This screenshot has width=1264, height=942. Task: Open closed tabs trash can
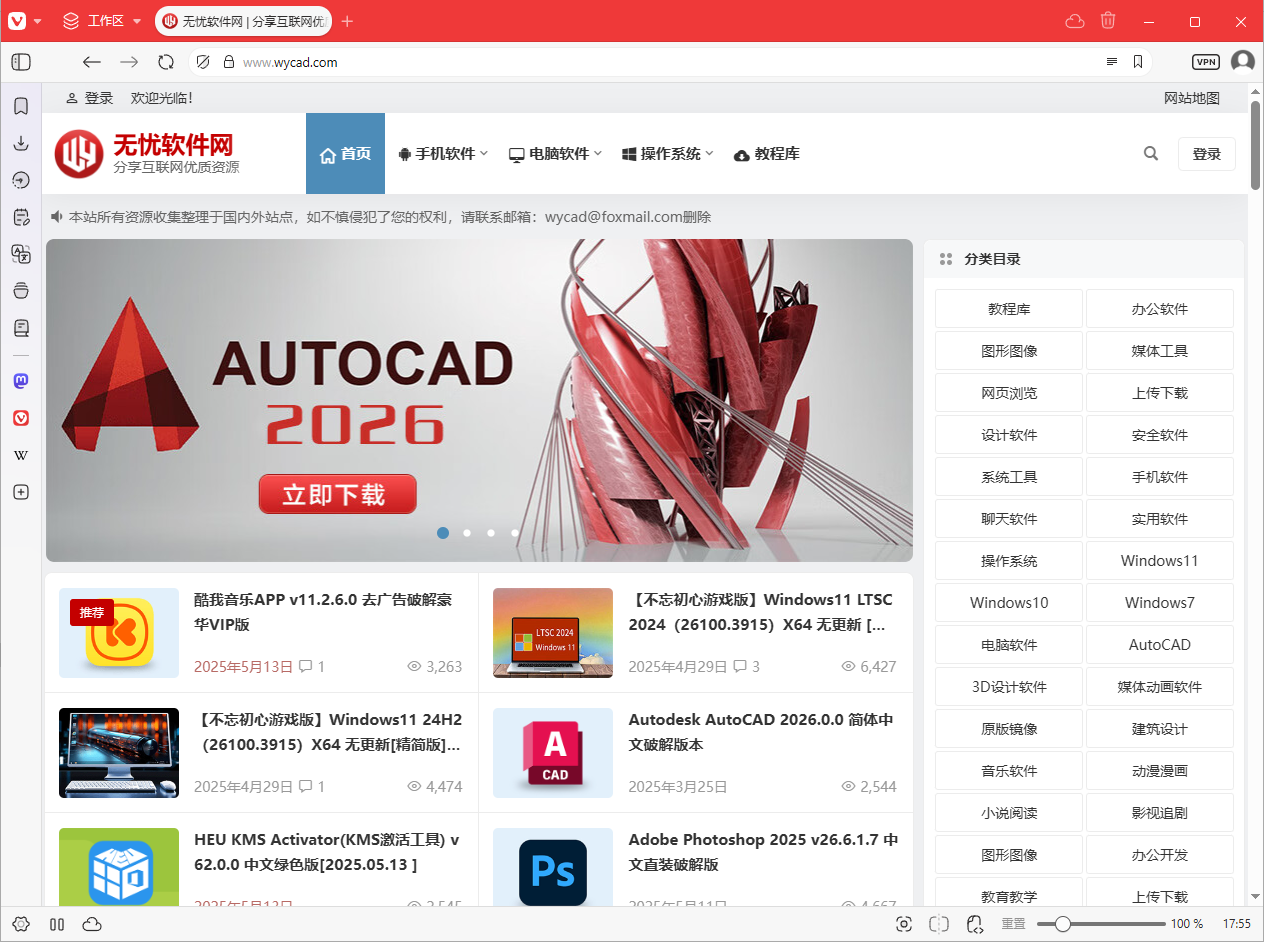1108,21
